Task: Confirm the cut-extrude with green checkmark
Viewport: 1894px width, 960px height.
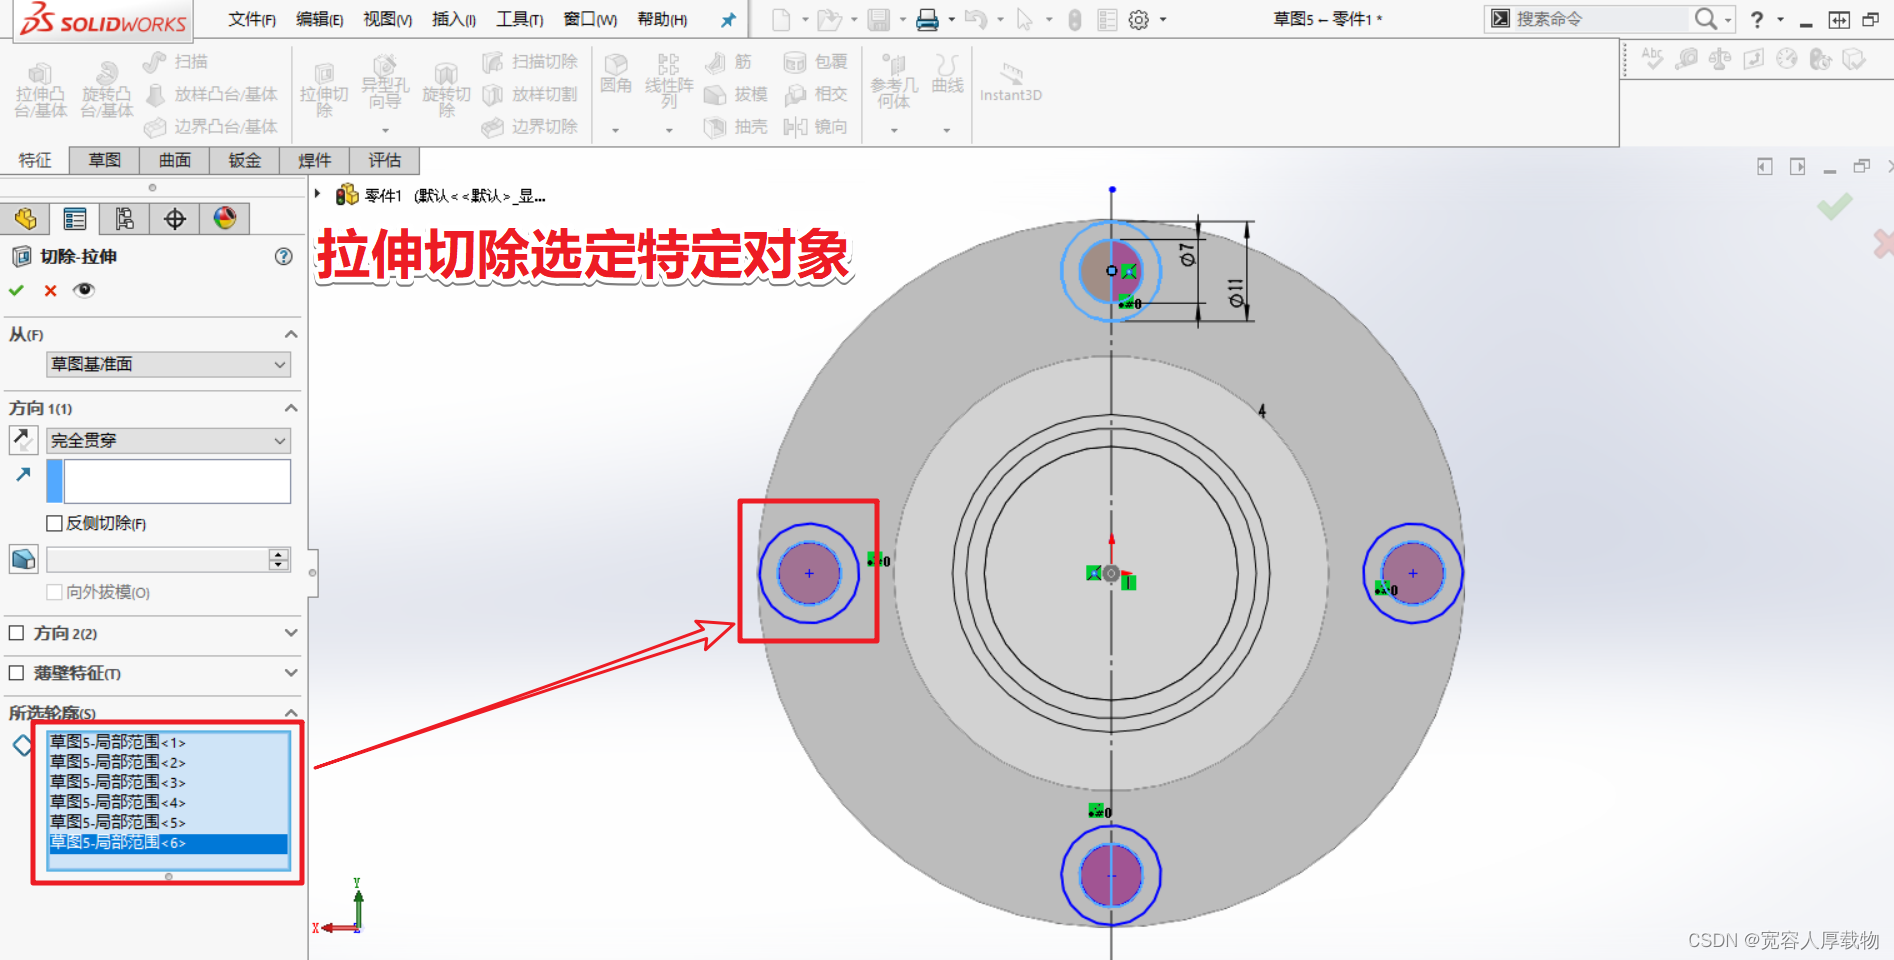Action: tap(16, 290)
